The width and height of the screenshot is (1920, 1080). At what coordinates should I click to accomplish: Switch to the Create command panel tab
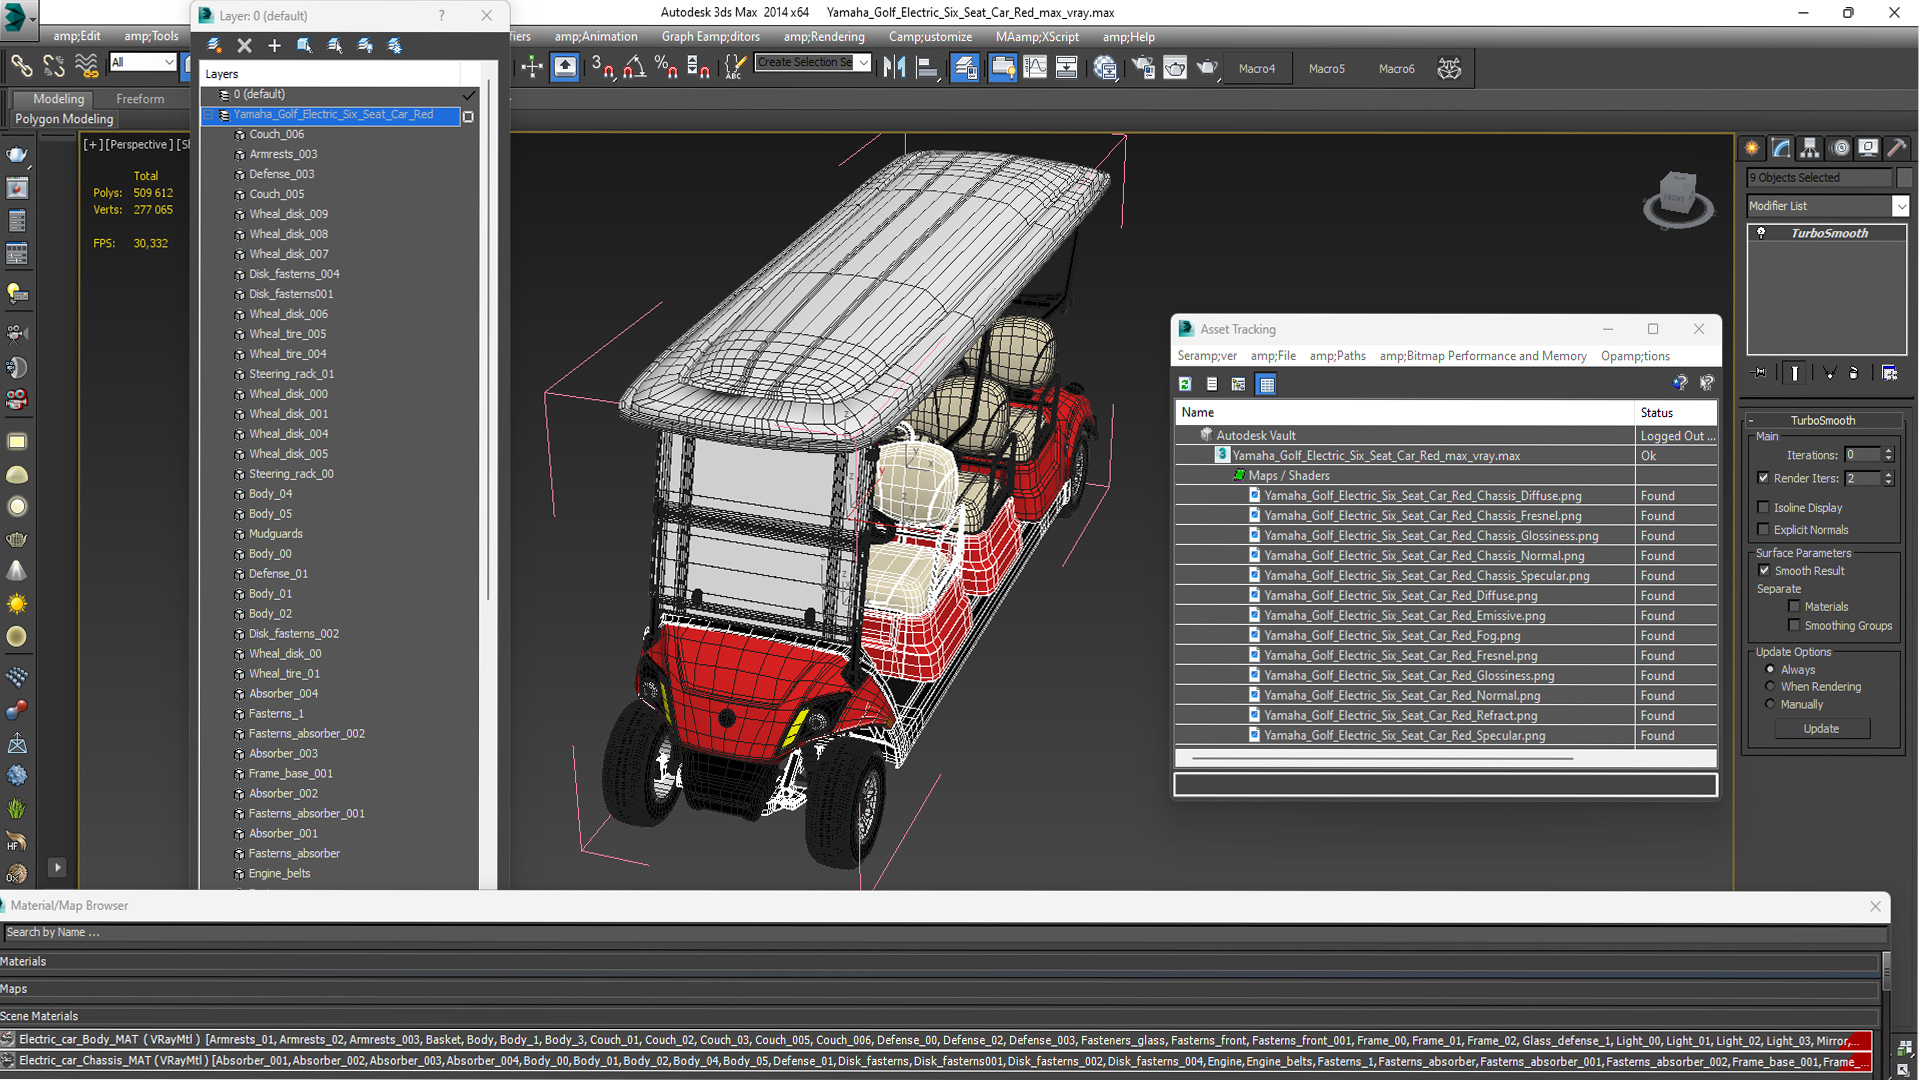(x=1752, y=148)
